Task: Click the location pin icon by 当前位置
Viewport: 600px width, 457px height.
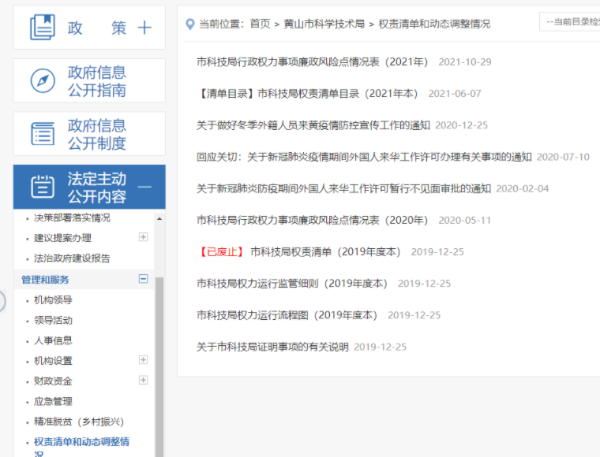Action: [x=190, y=22]
